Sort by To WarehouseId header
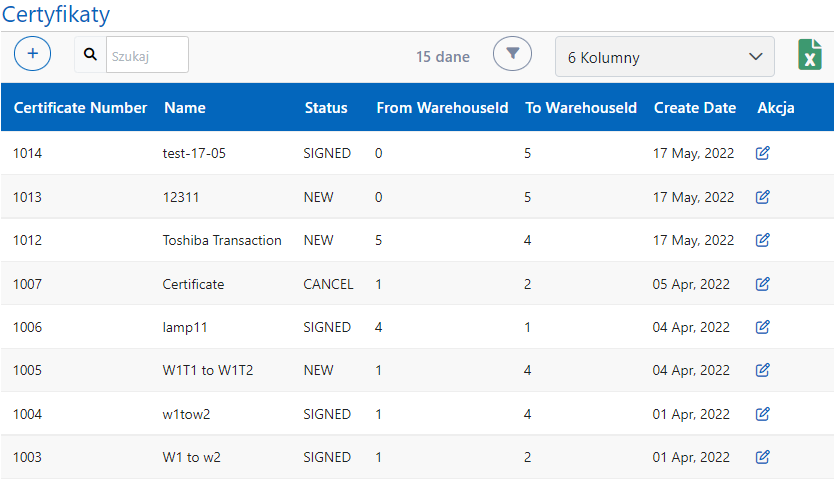The width and height of the screenshot is (835, 484). 581,108
